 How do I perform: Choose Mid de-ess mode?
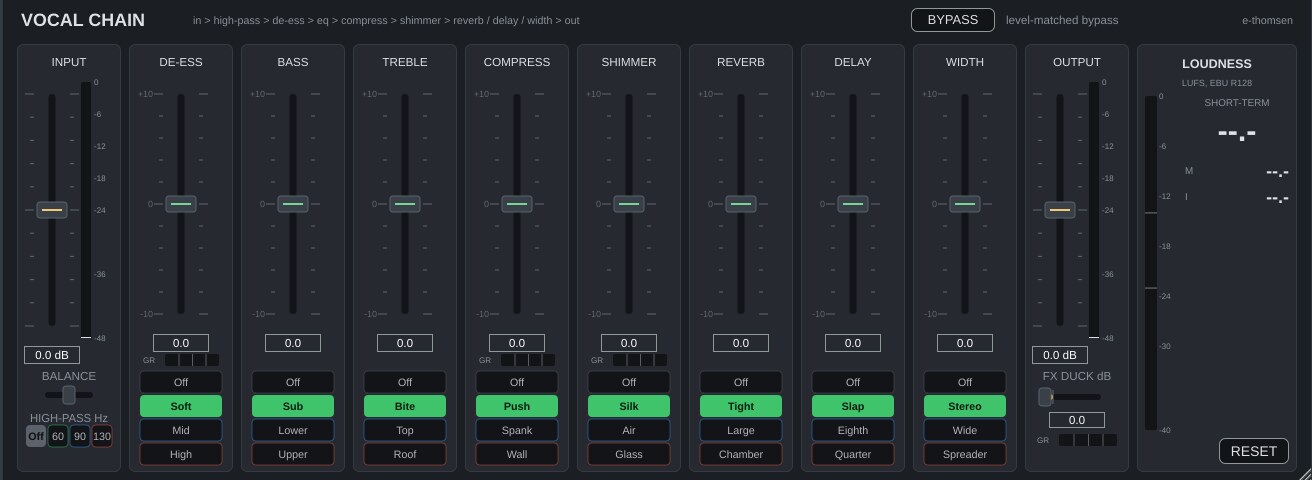coord(181,430)
